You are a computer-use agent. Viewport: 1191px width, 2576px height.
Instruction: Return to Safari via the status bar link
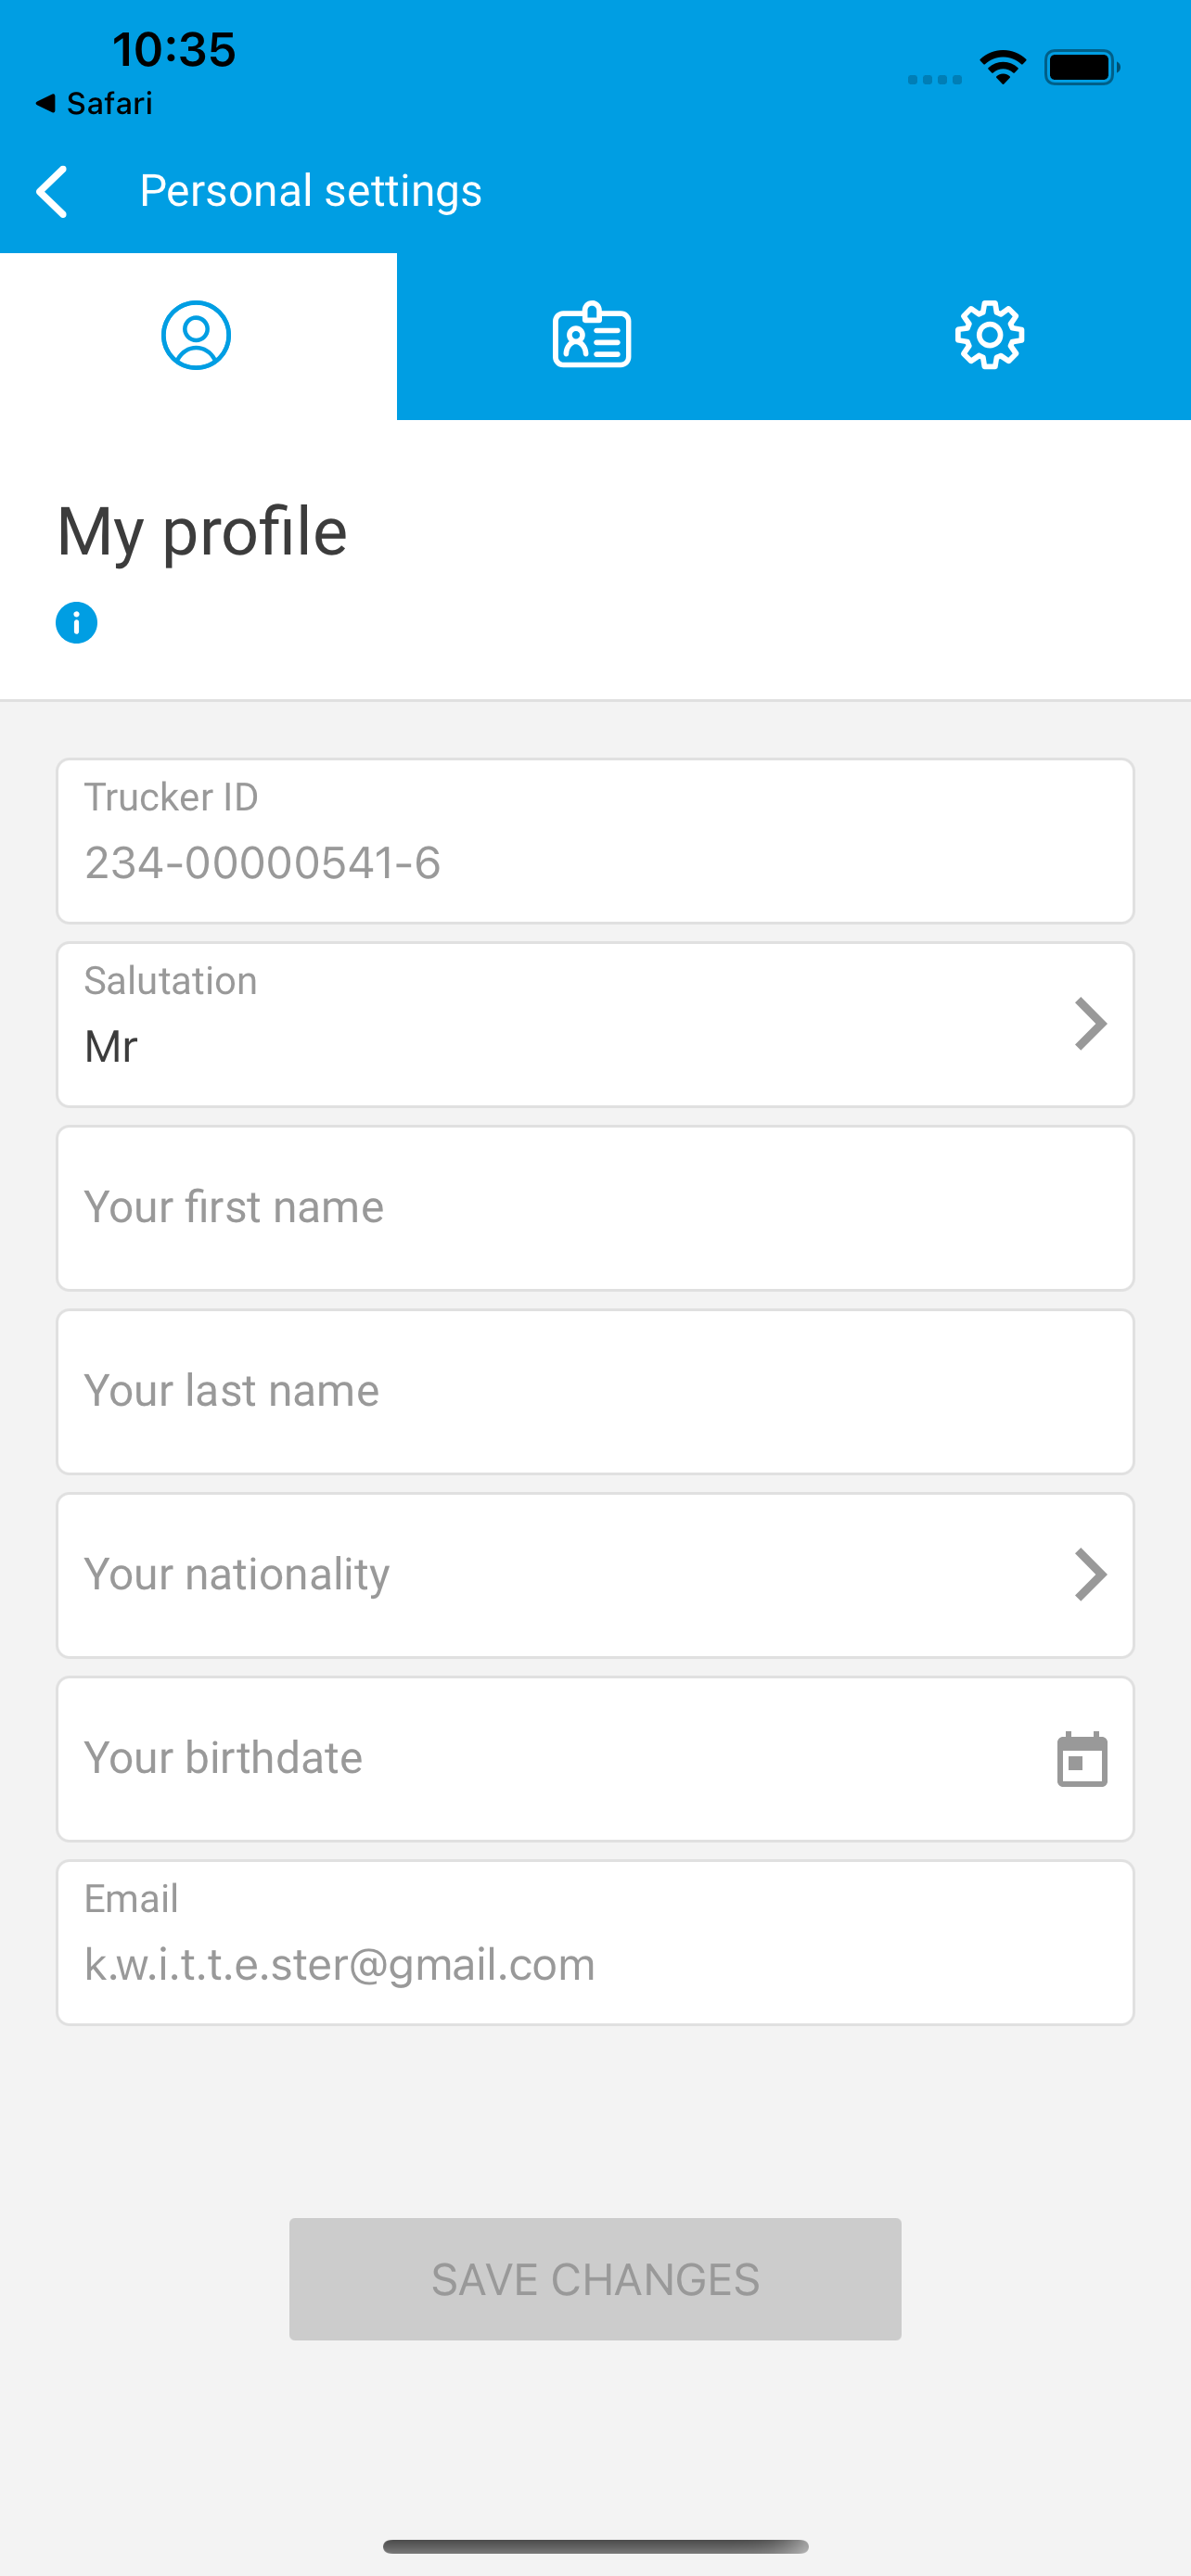(95, 103)
